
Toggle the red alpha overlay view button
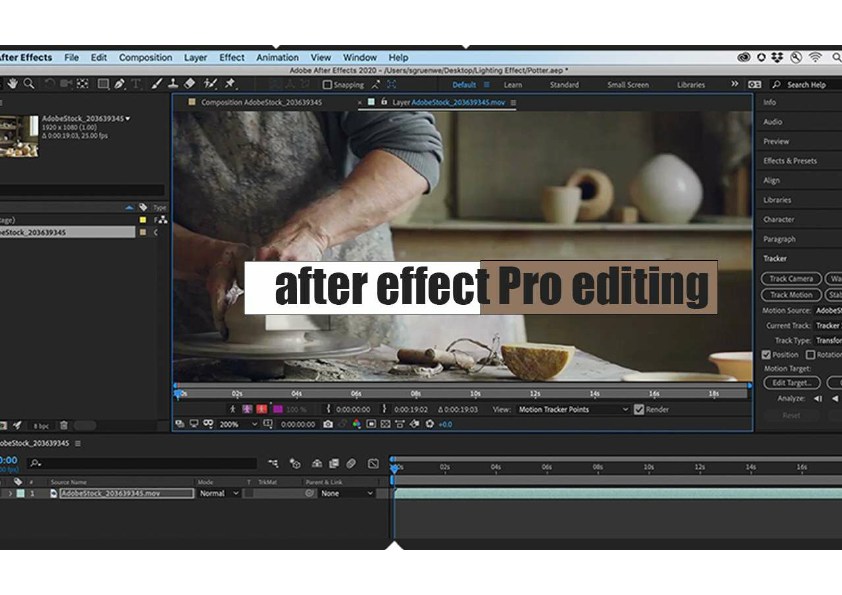(x=262, y=409)
